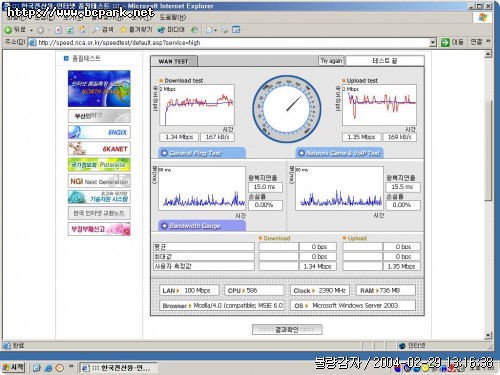Refresh the page using the toolbar icon
Image resolution: width=500 pixels, height=375 pixels.
70,30
